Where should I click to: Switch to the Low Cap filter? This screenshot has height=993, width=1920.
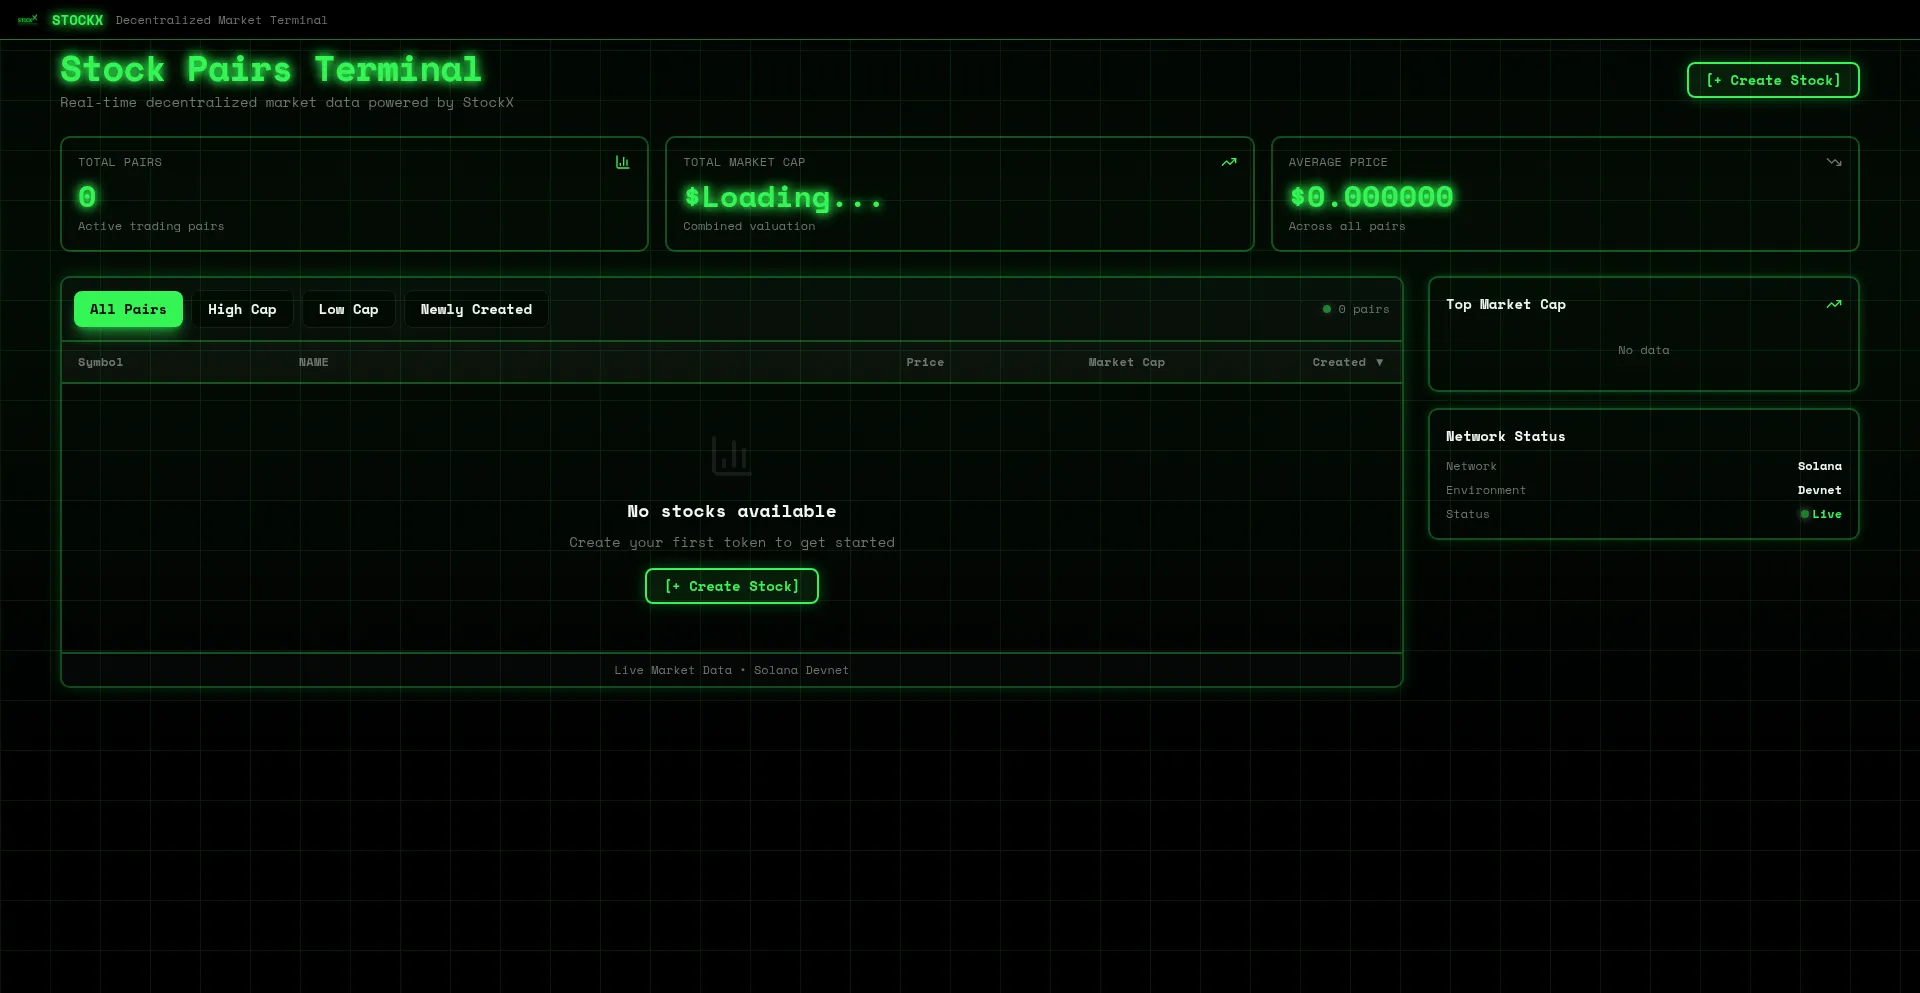[x=348, y=309]
